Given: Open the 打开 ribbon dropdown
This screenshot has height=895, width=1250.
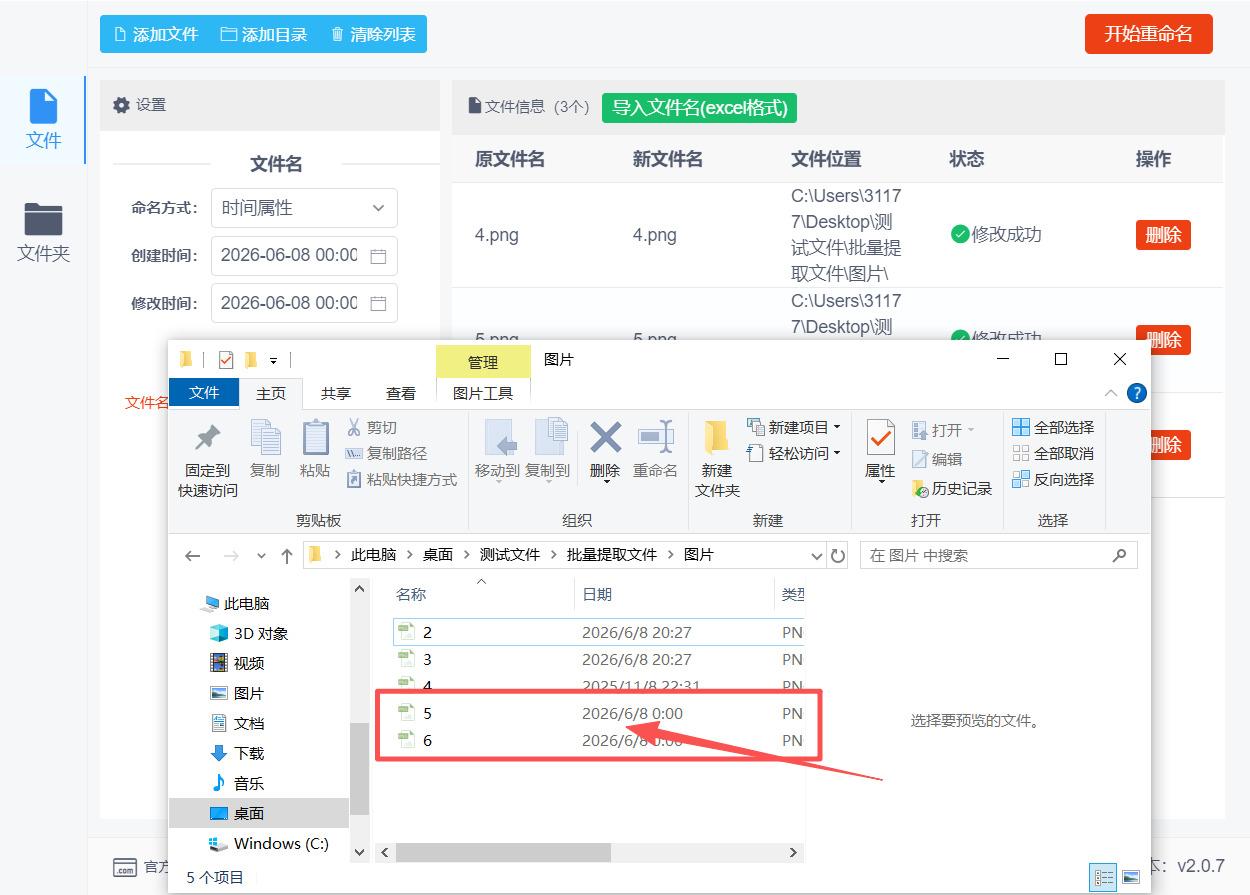Looking at the screenshot, I should 943,430.
